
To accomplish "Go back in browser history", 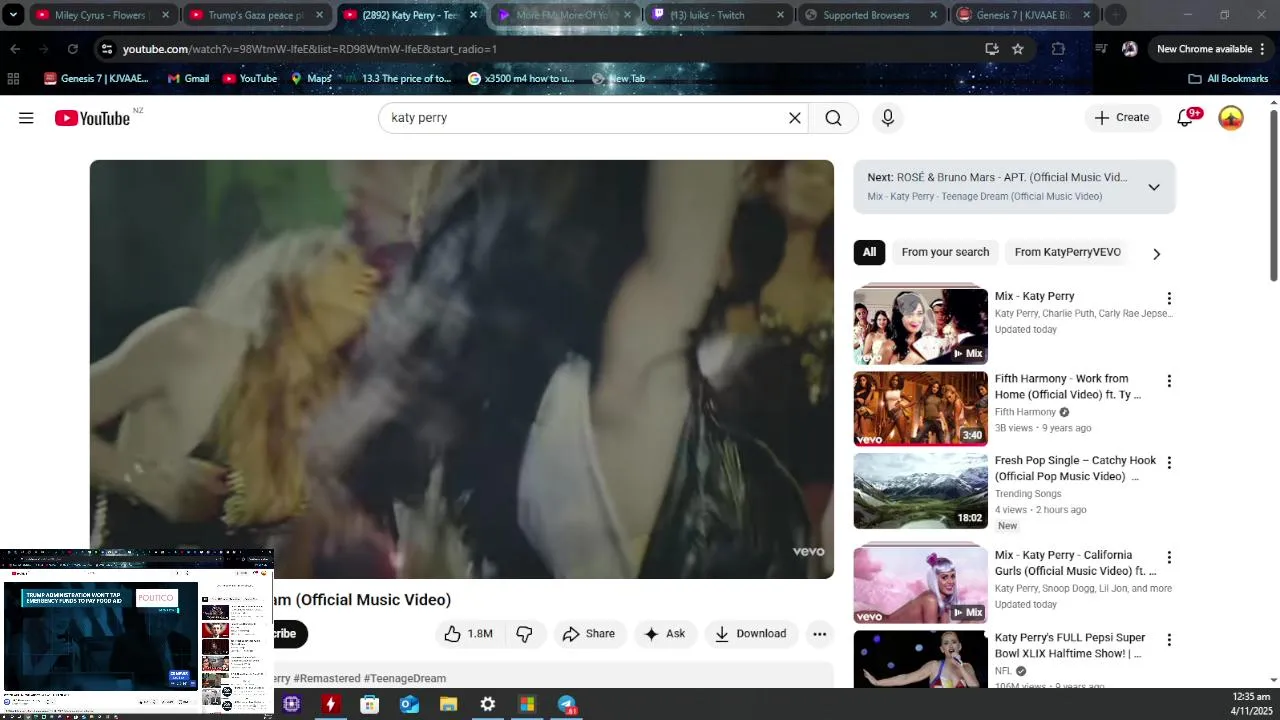I will [x=15, y=49].
